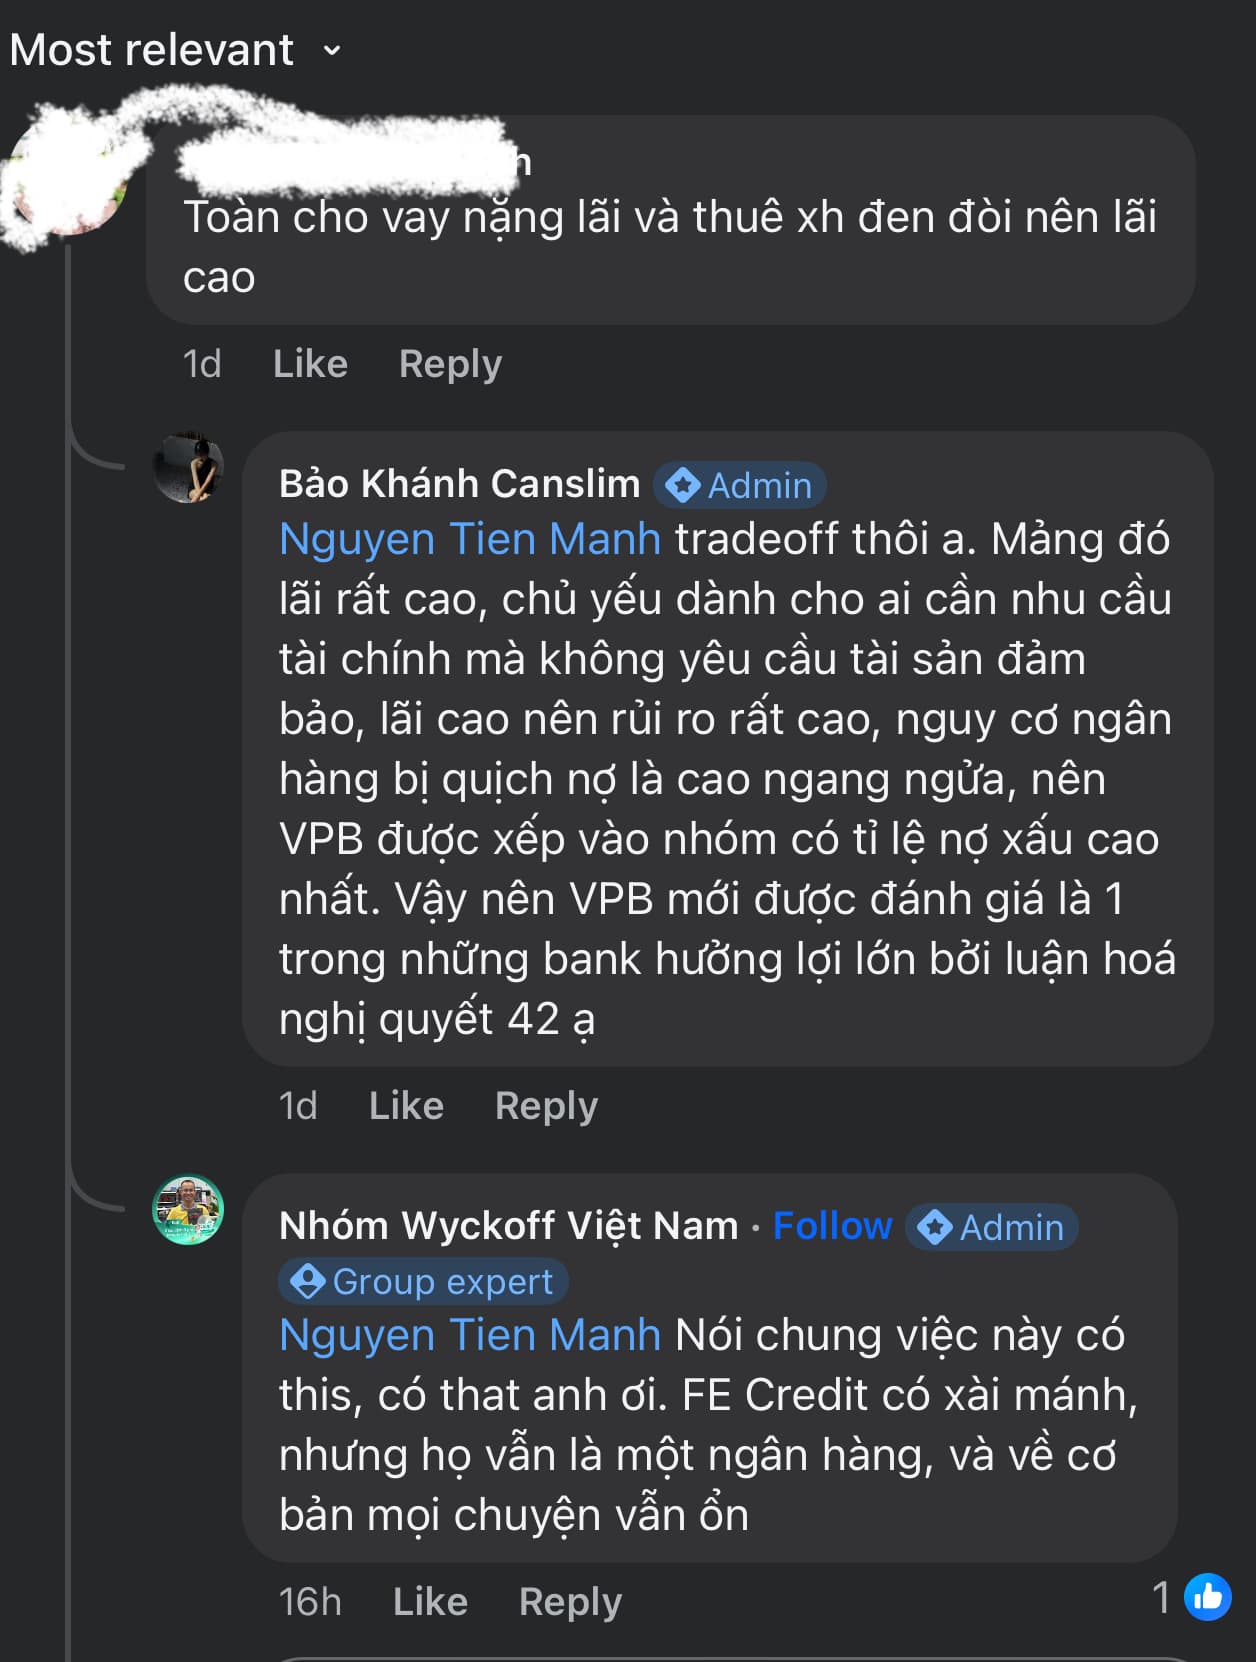The image size is (1256, 1662).
Task: Click the blue thumbs-up reaction icon
Action: (x=1208, y=1597)
